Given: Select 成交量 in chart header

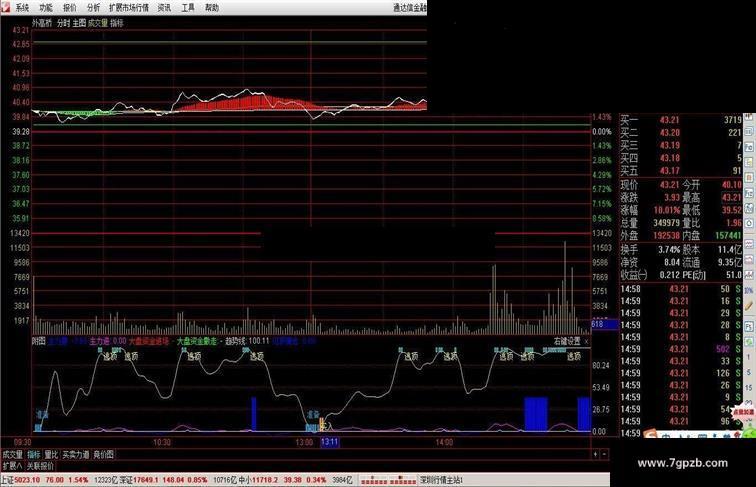Looking at the screenshot, I should 98,23.
